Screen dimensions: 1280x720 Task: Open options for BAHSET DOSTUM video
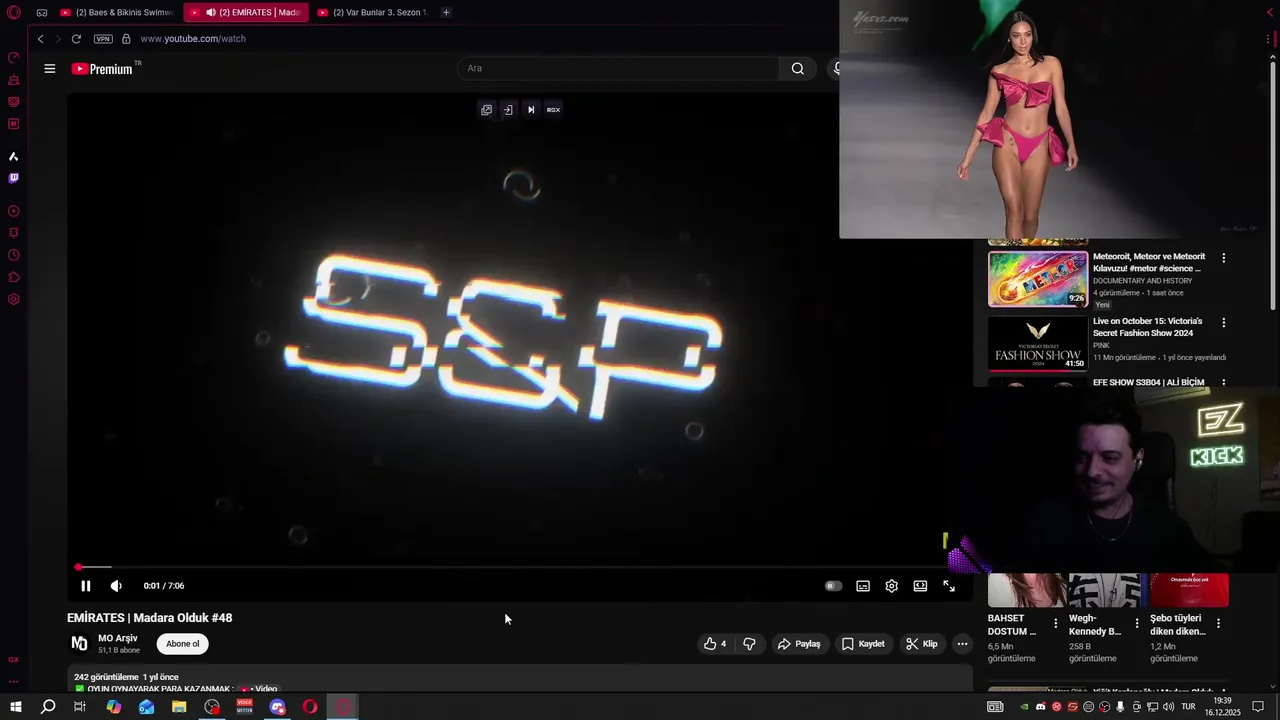[1055, 623]
